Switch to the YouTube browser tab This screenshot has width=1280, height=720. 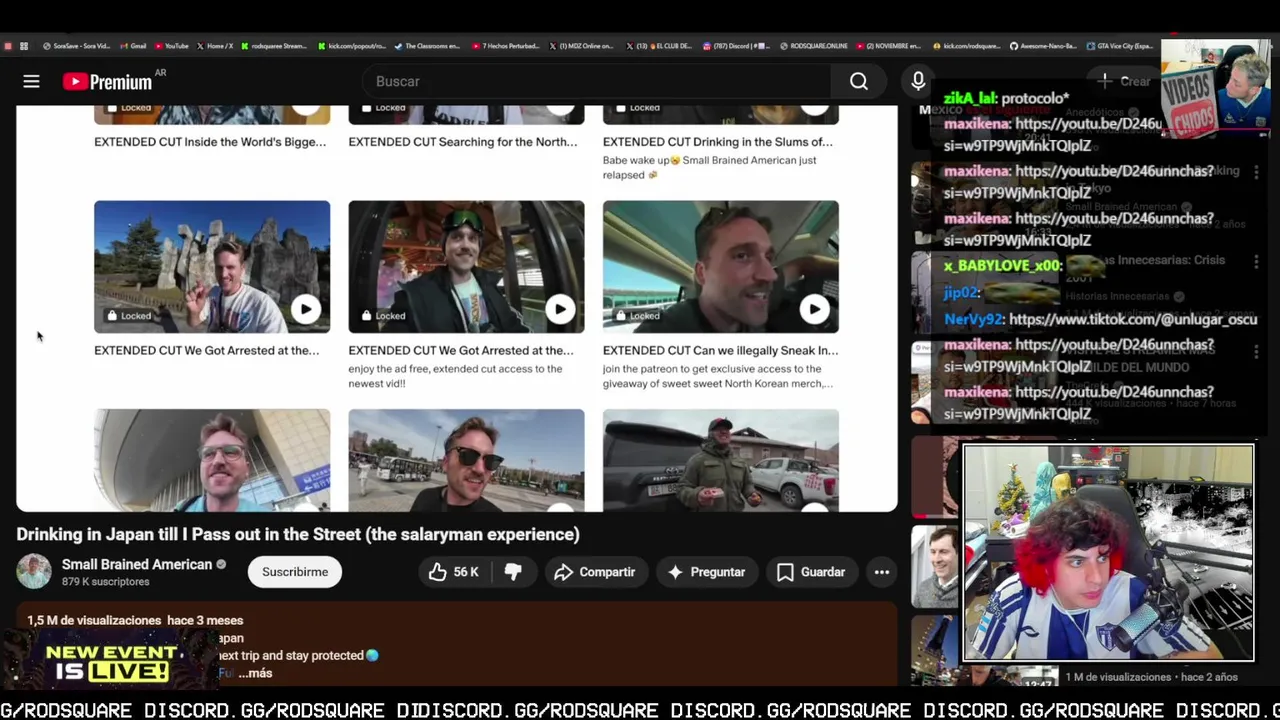(172, 46)
